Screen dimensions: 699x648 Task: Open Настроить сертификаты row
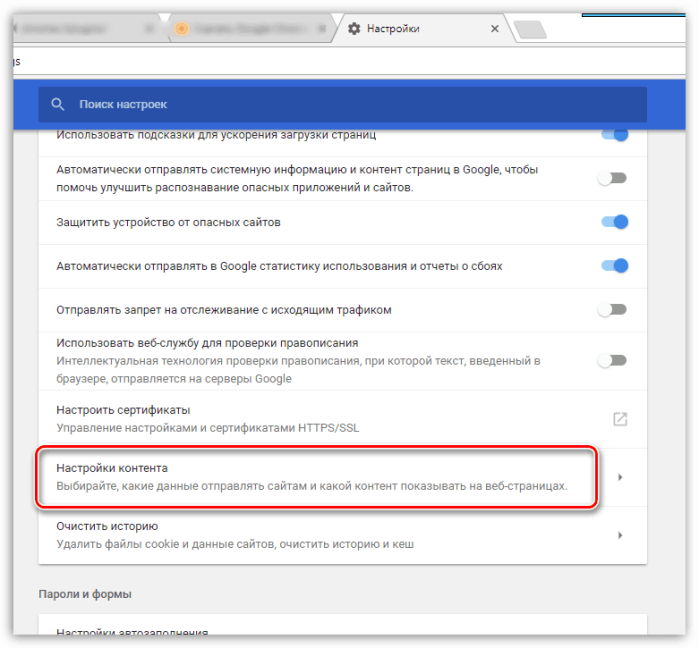[x=342, y=419]
